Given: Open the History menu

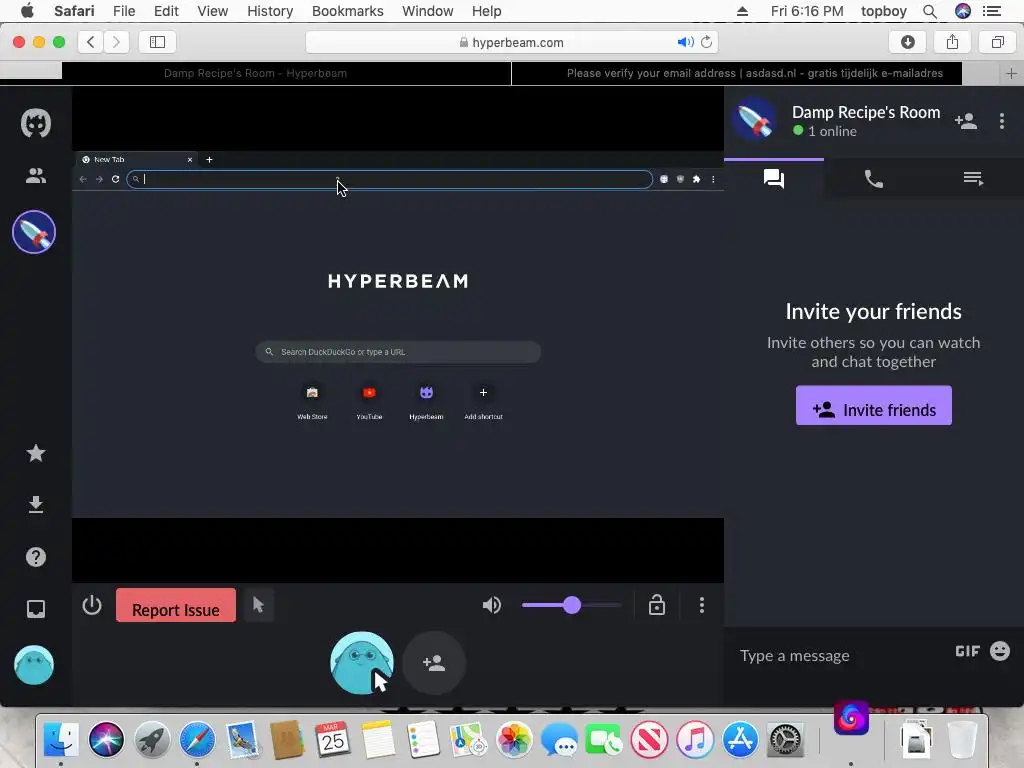Looking at the screenshot, I should tap(270, 11).
